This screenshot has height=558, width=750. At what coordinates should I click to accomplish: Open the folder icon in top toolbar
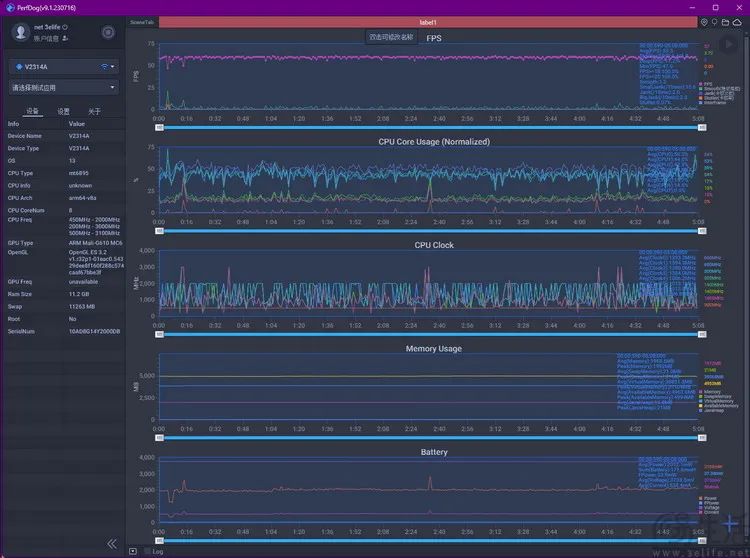coord(725,21)
